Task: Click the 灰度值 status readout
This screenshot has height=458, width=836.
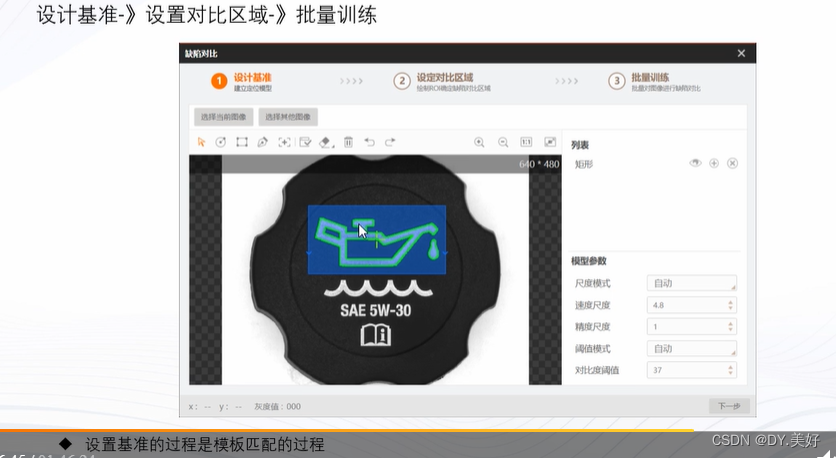Action: pyautogui.click(x=277, y=406)
